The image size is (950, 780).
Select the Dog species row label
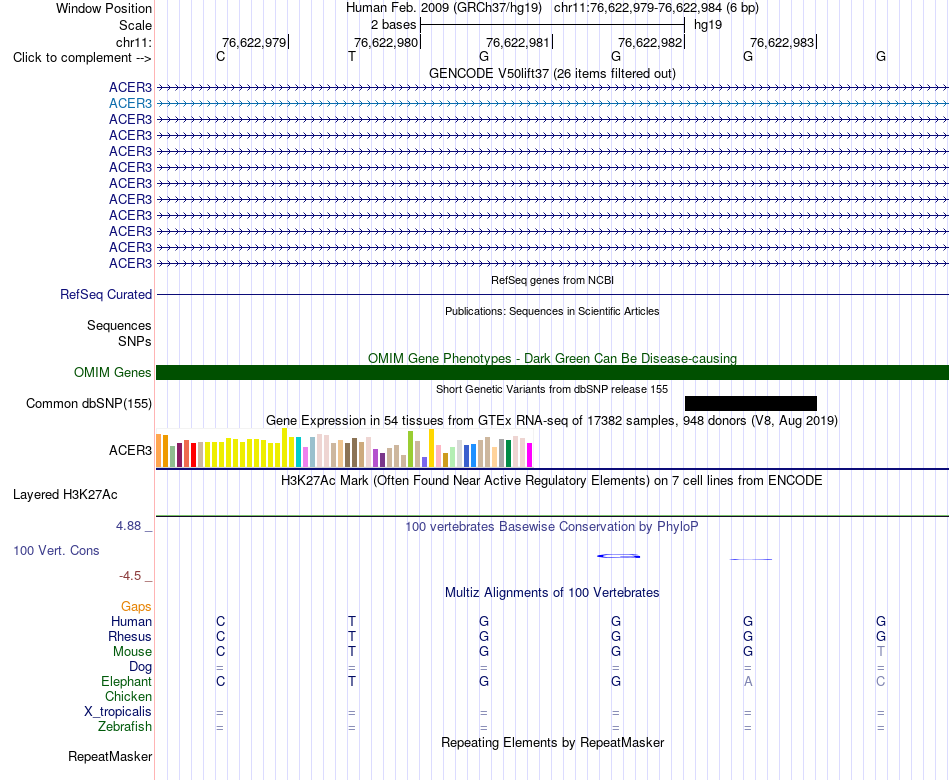[x=140, y=667]
